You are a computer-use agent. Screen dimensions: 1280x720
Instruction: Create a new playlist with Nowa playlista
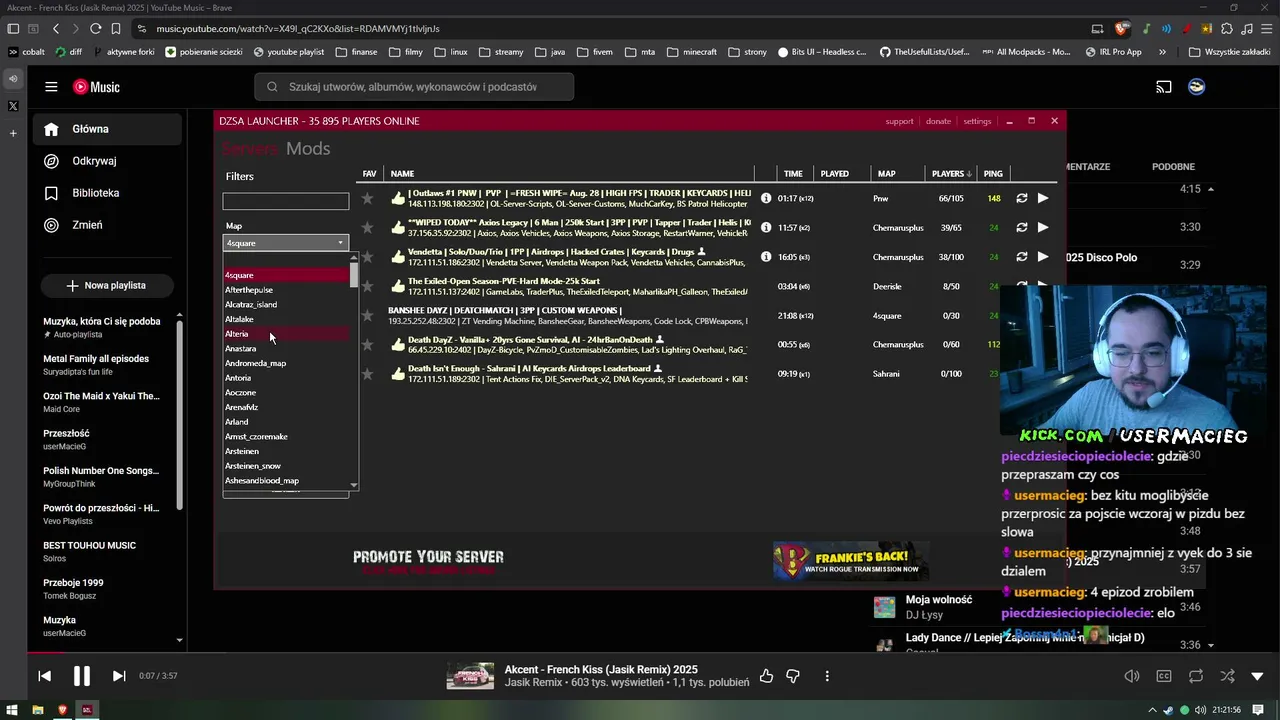107,285
